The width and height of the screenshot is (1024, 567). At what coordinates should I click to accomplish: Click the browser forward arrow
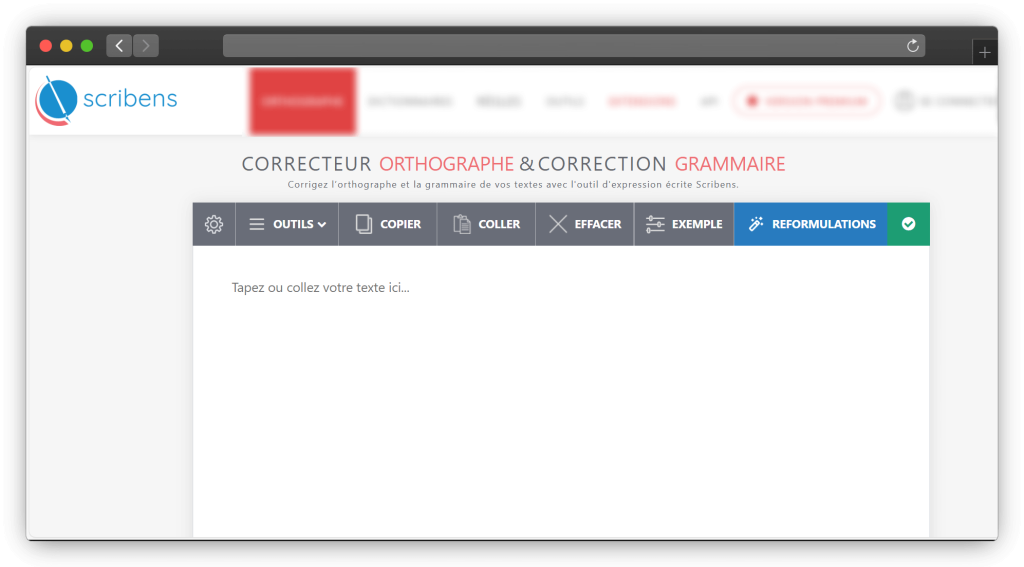[146, 46]
